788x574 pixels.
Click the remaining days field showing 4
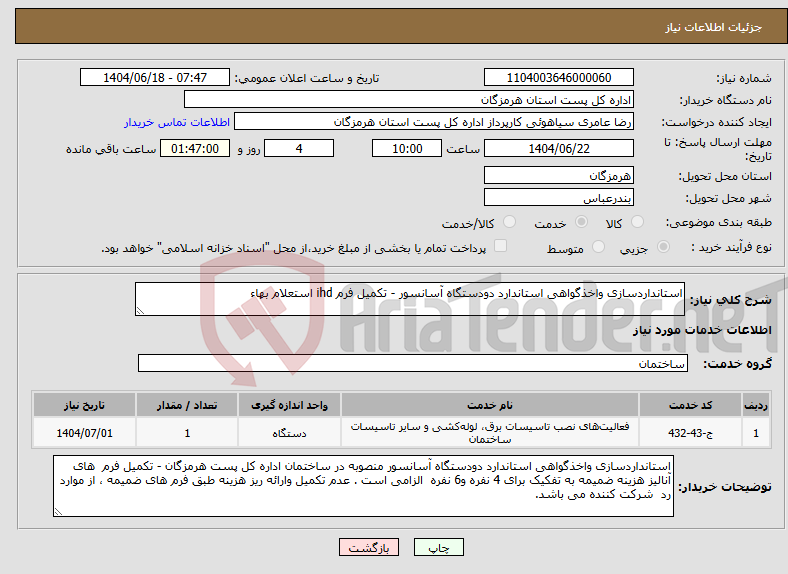[x=299, y=148]
